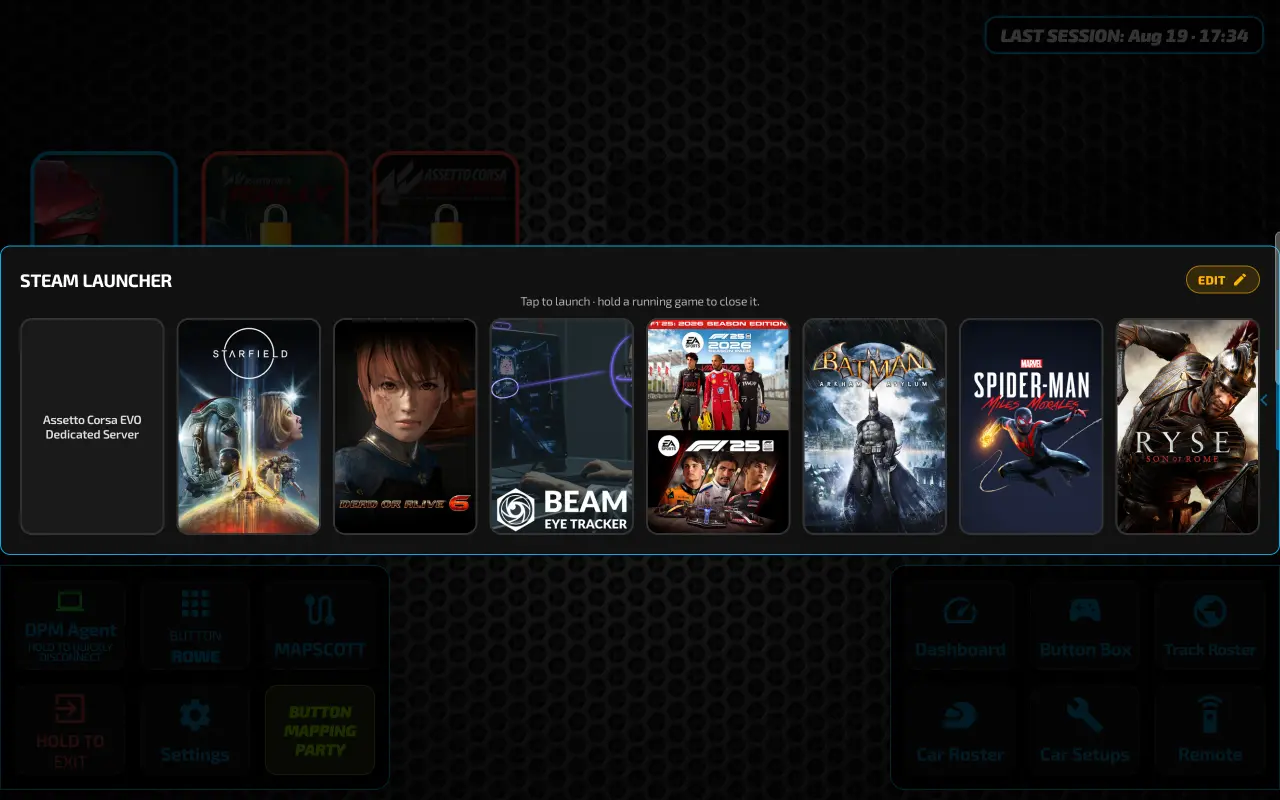Click the laptop Agent icon in the background panel
This screenshot has height=800, width=1280.
click(70, 602)
